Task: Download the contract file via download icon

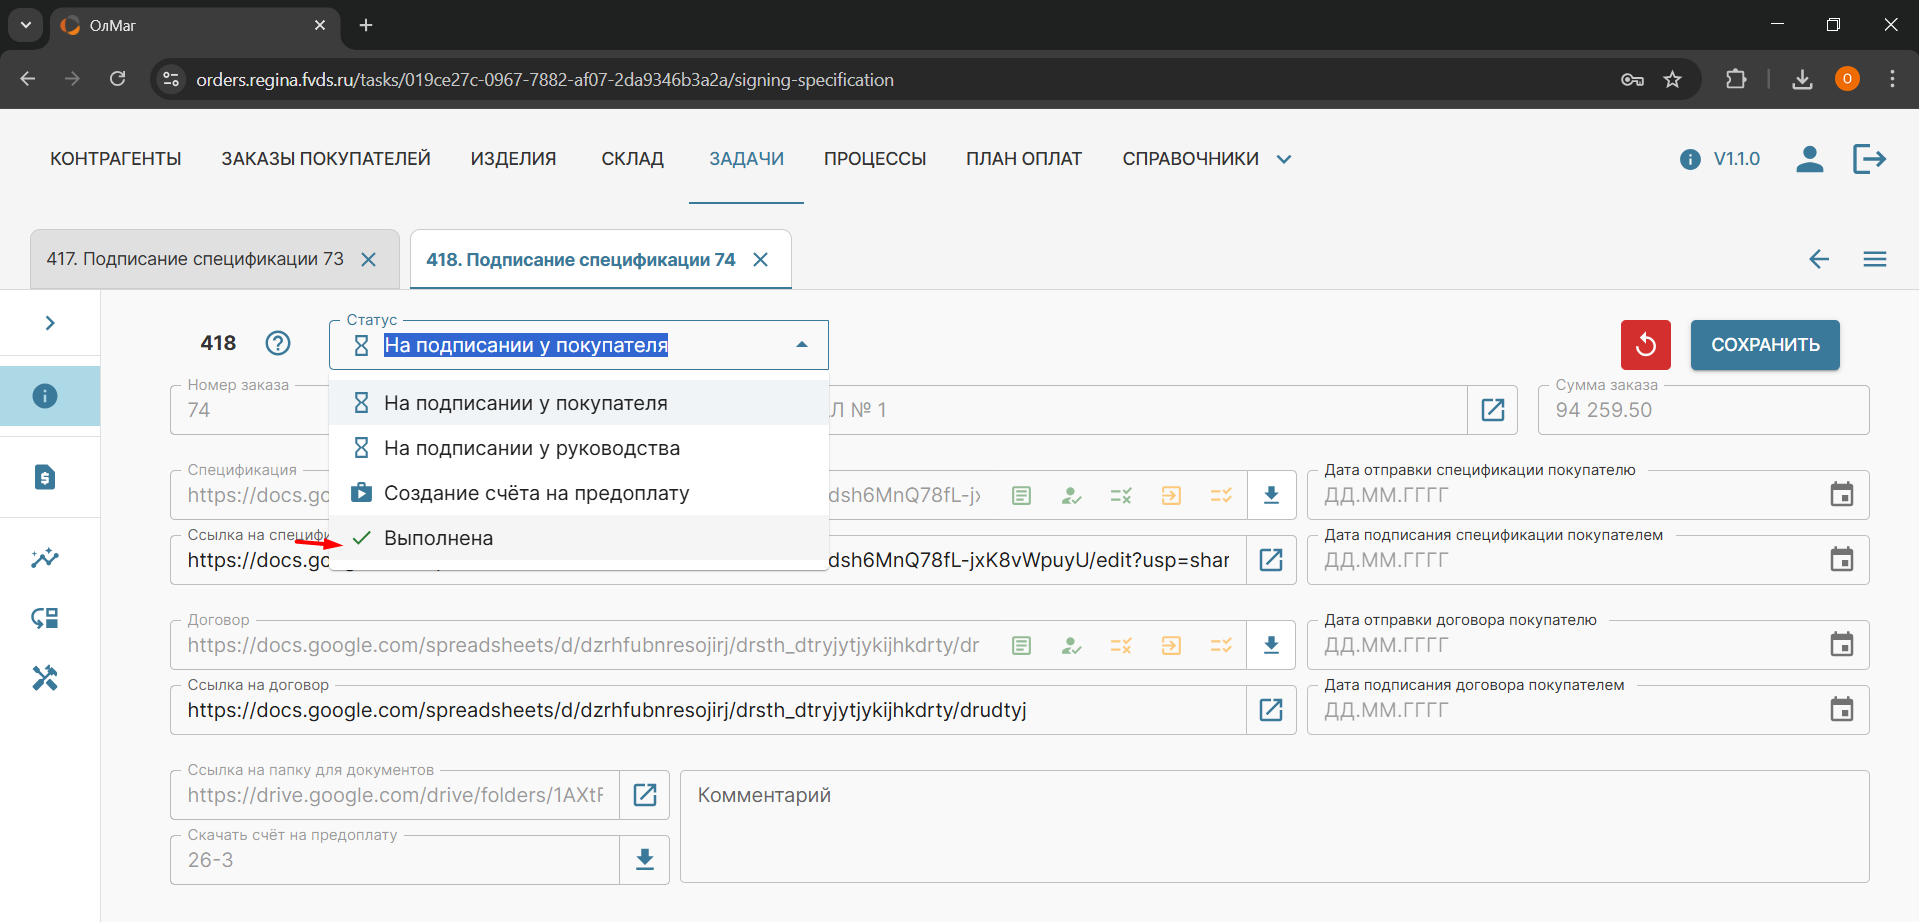Action: [x=1271, y=645]
